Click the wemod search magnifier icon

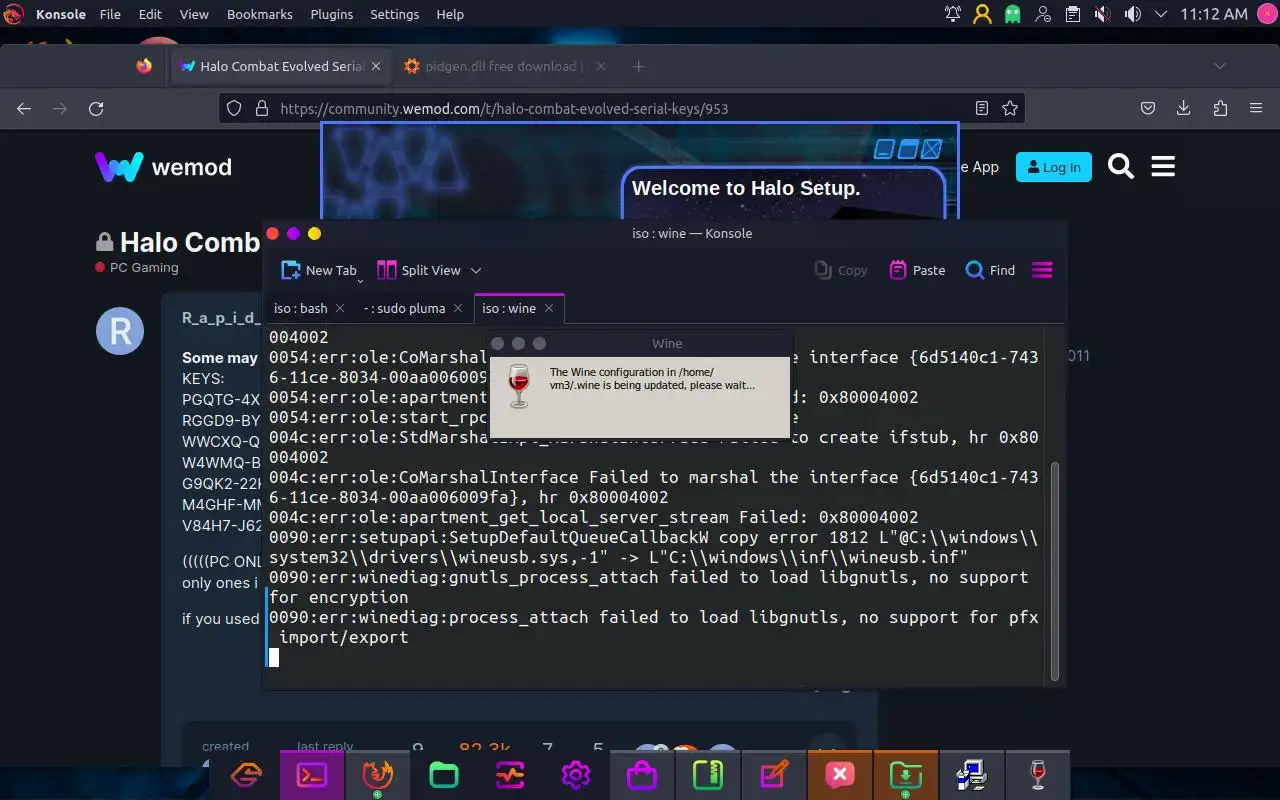click(x=1121, y=167)
